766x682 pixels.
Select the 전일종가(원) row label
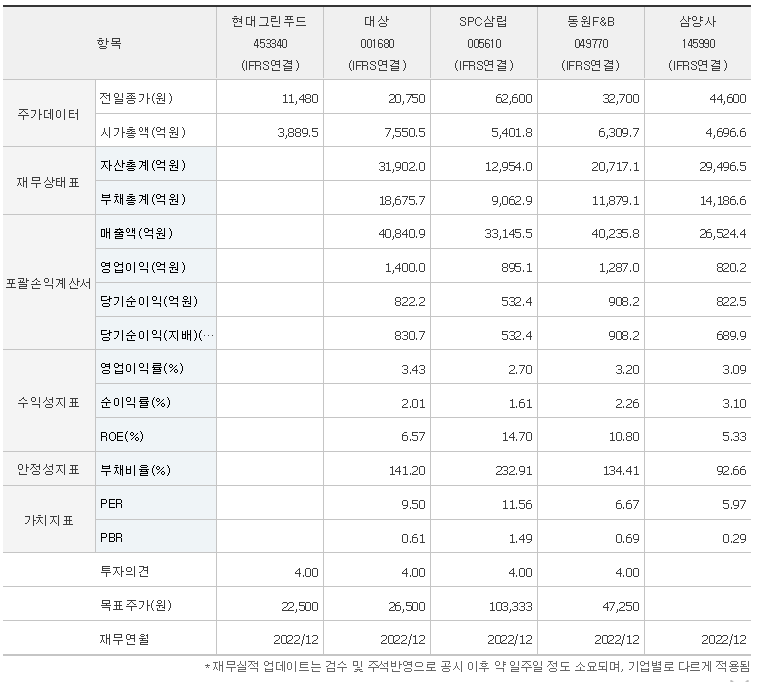click(x=136, y=98)
